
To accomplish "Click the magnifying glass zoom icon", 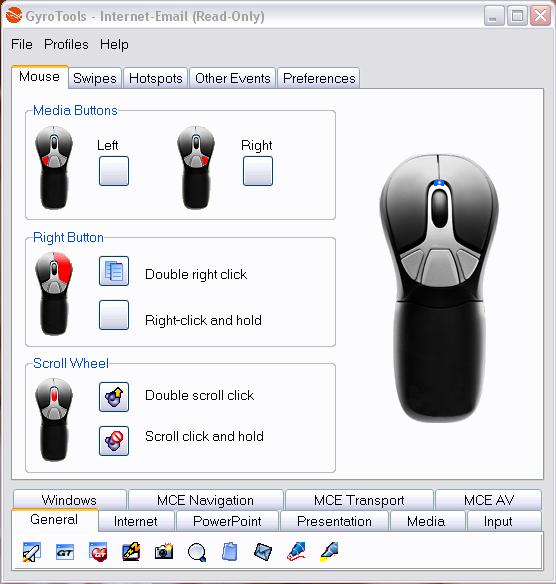I will click(197, 552).
